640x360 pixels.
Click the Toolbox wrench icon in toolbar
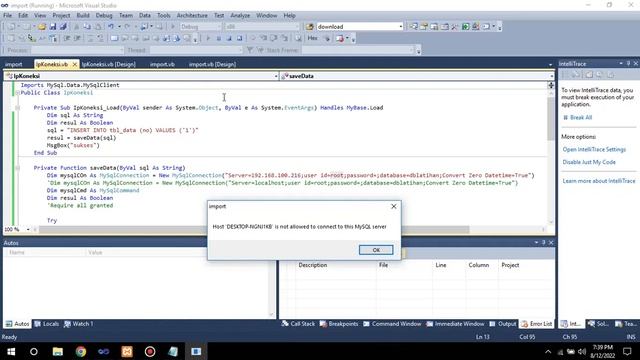455,27
